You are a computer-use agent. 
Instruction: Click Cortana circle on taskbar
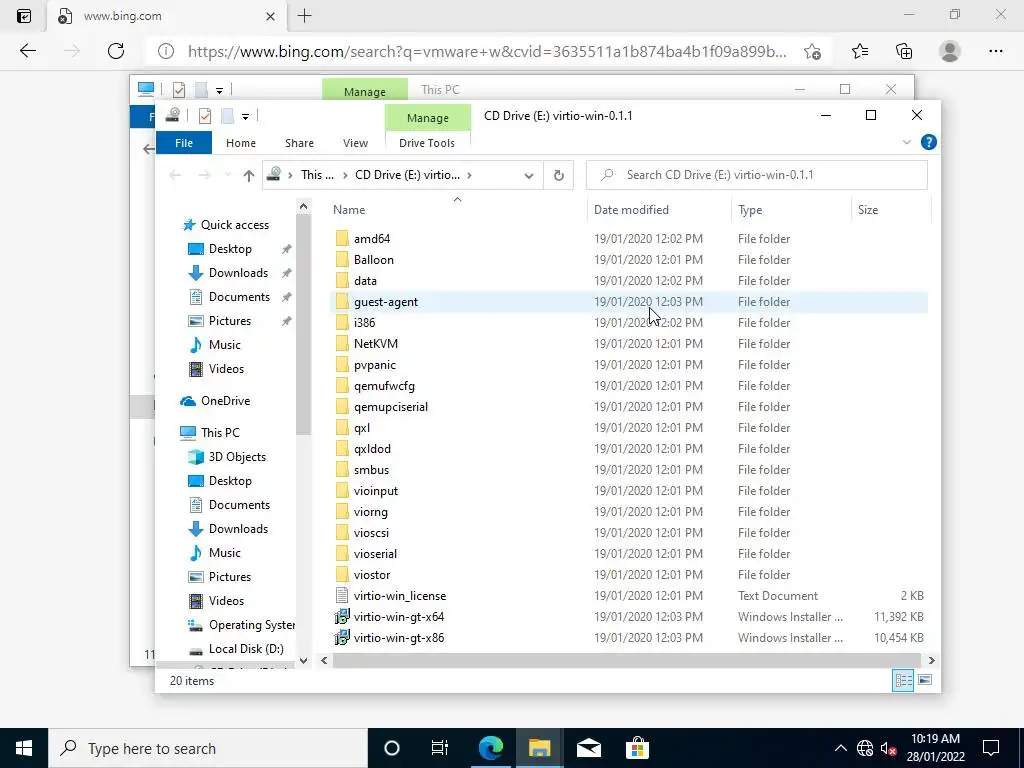[391, 748]
